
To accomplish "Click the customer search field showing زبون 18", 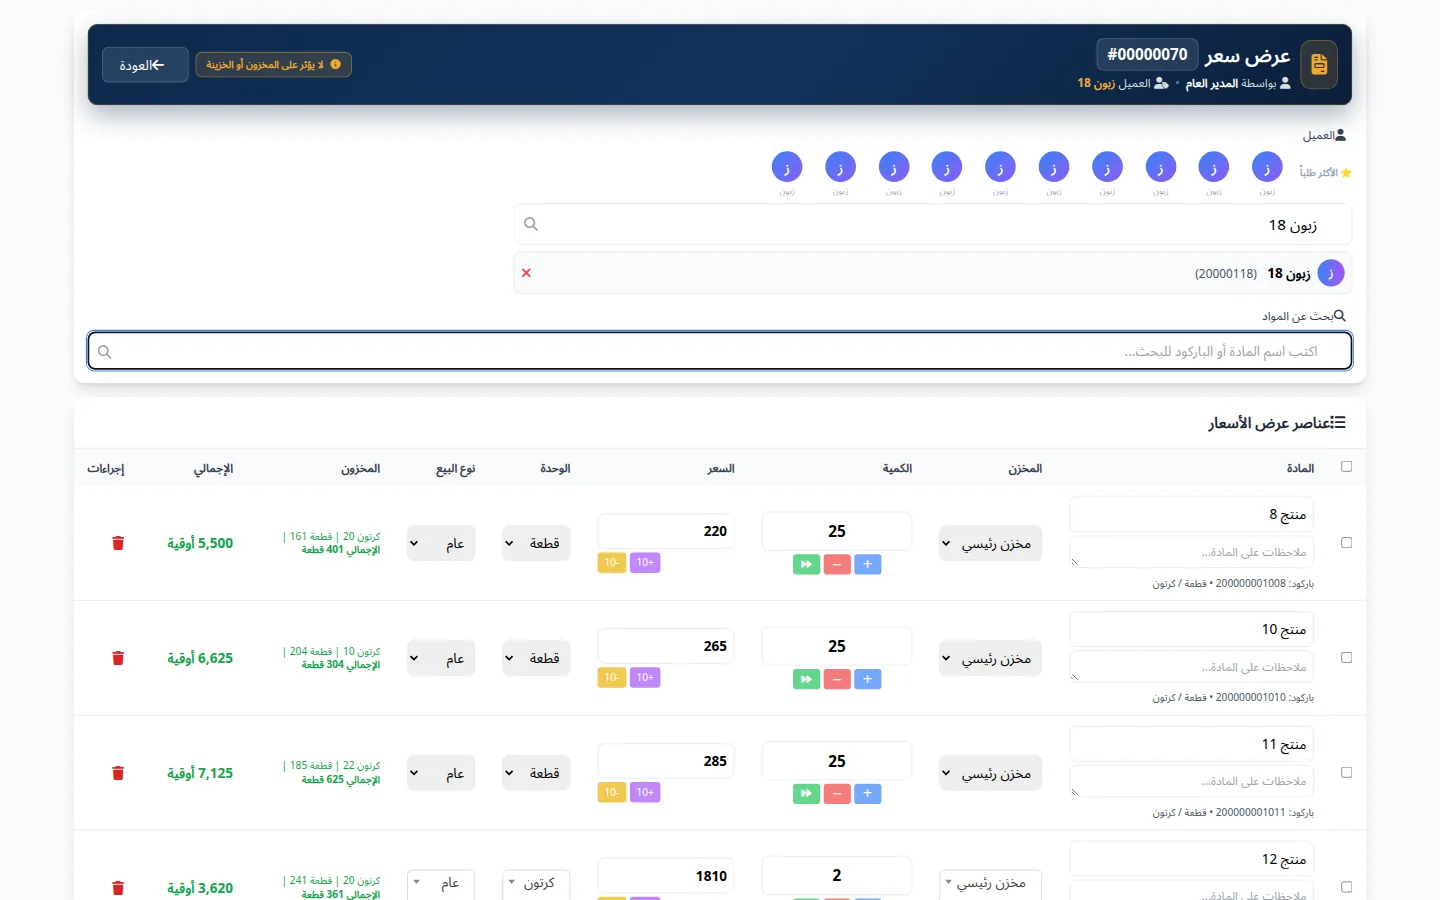I will pyautogui.click(x=933, y=225).
